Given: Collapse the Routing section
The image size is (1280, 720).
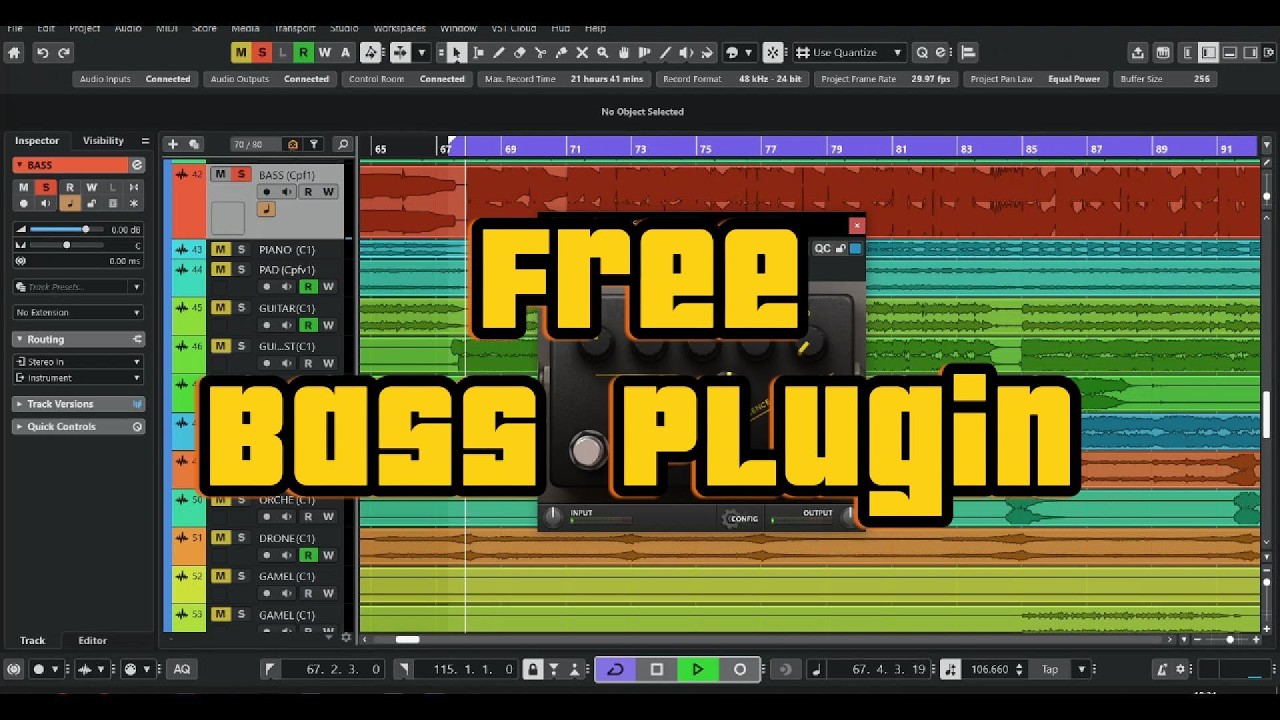Looking at the screenshot, I should [x=78, y=340].
